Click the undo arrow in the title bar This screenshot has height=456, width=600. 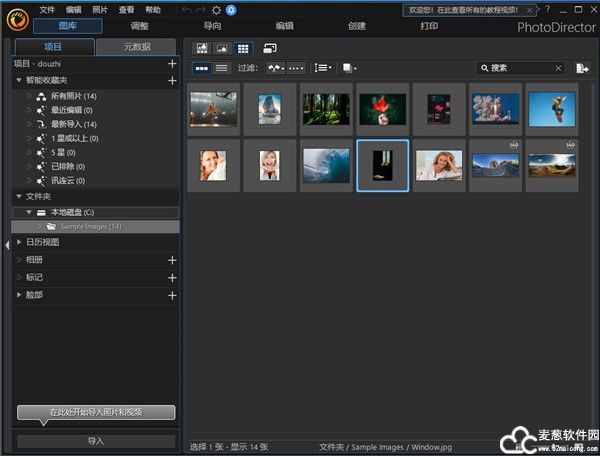187,9
